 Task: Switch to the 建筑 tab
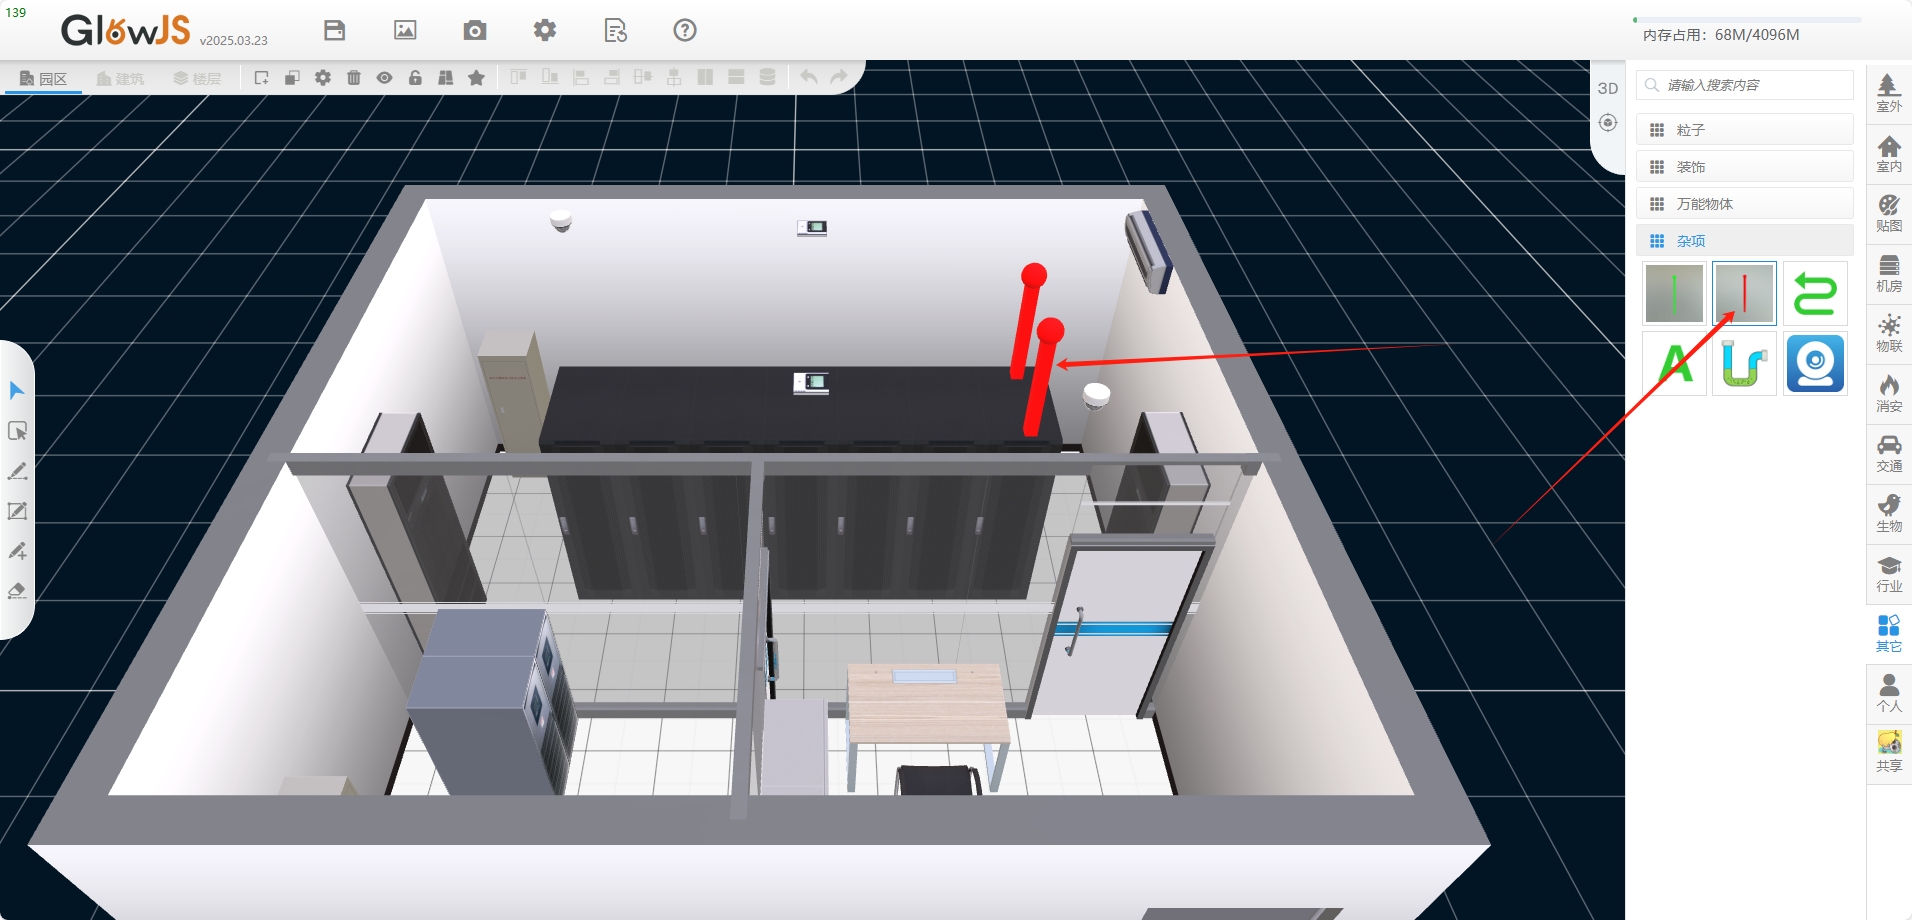point(120,78)
